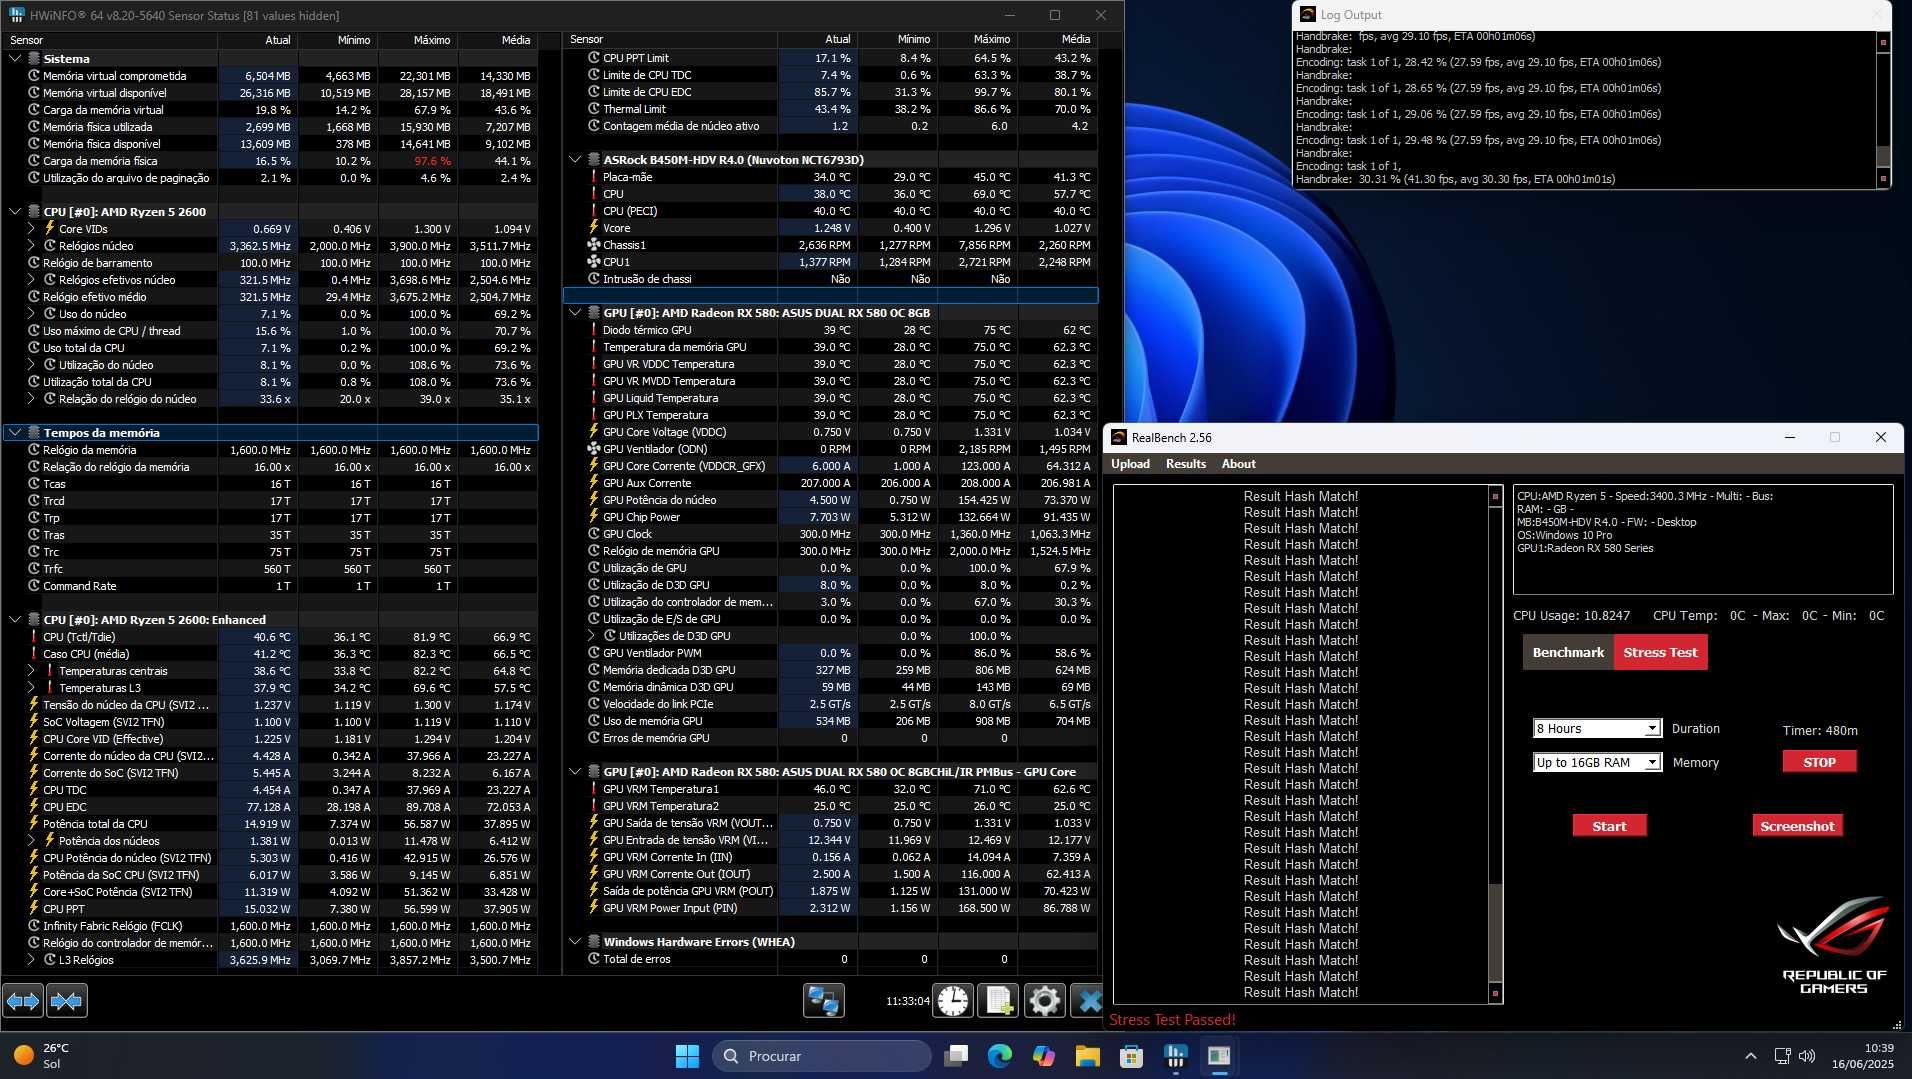Expand L3 Relógios row
The height and width of the screenshot is (1079, 1912).
[x=31, y=960]
